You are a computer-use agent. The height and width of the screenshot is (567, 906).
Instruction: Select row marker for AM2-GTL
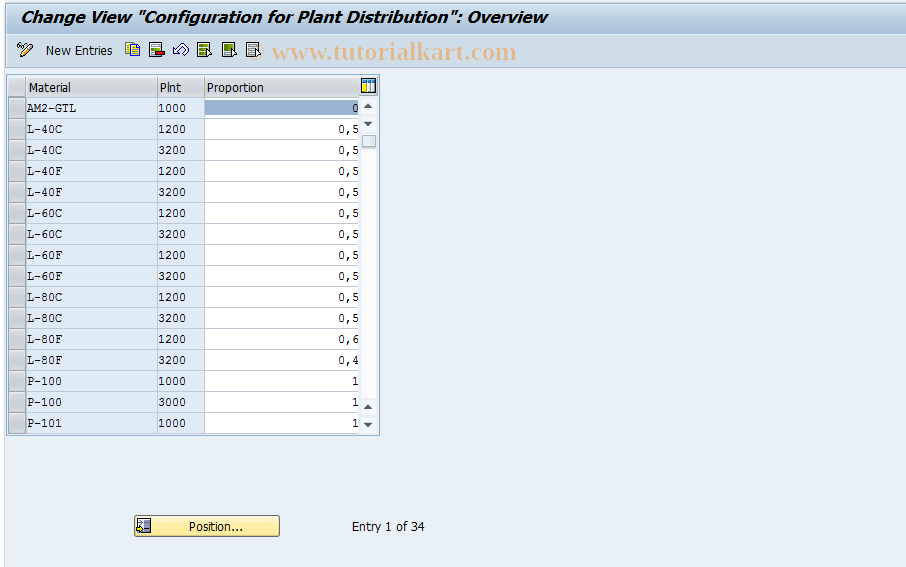(x=17, y=108)
